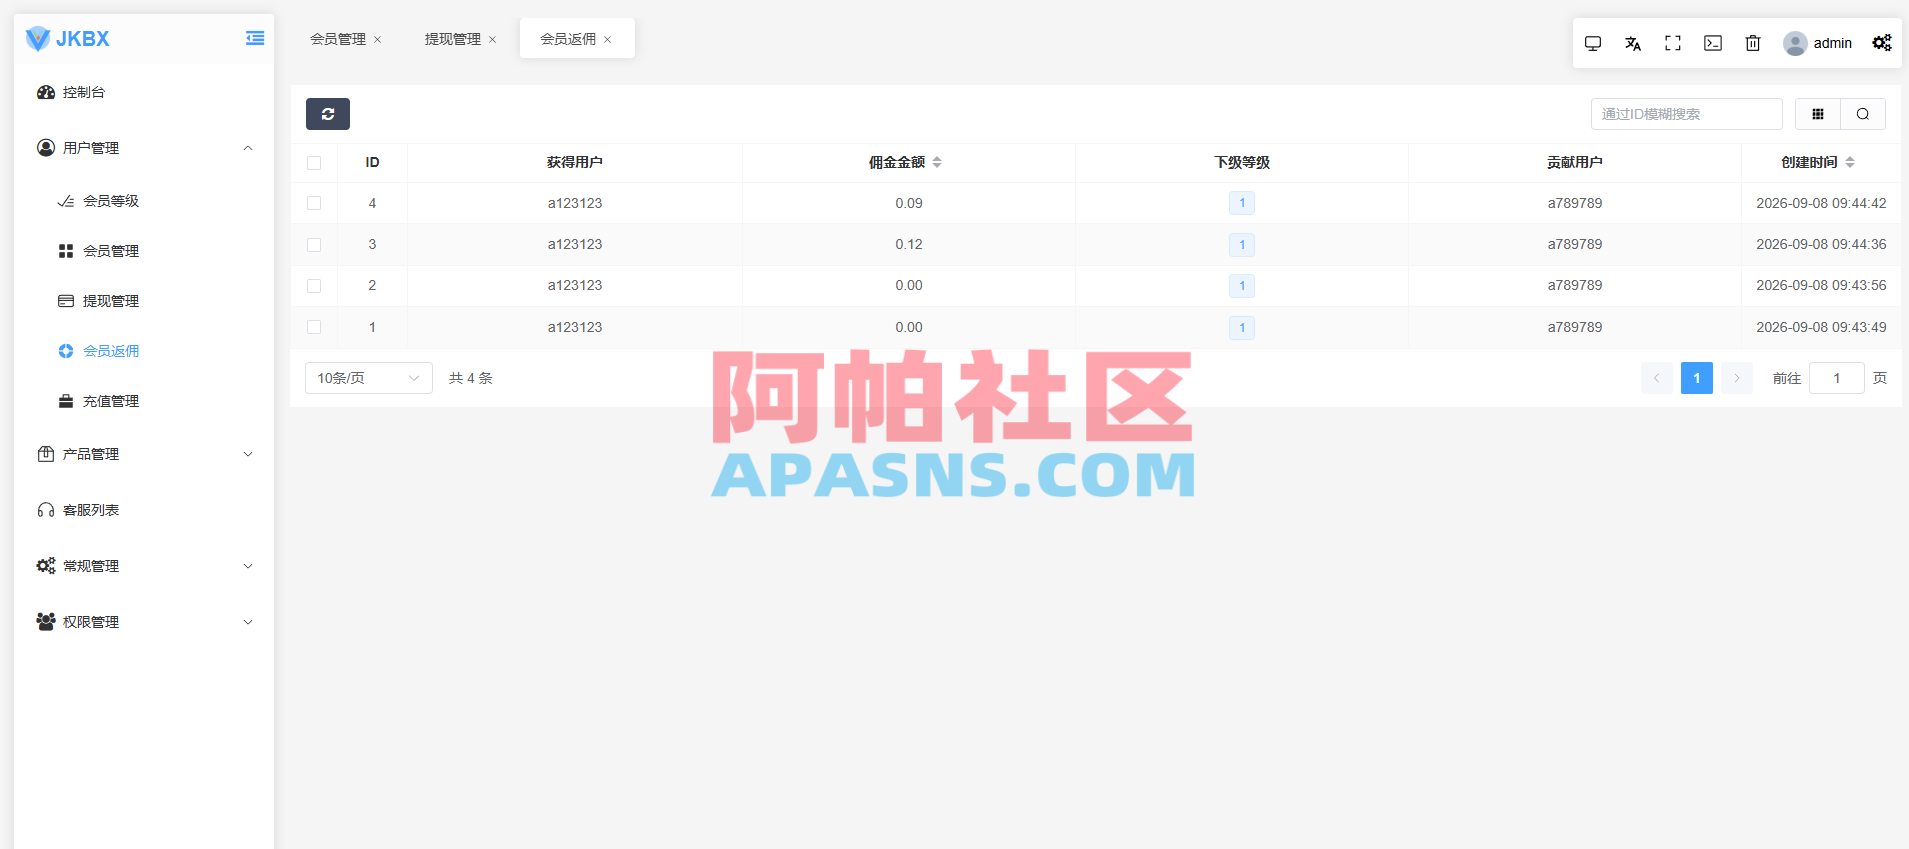Screen dimensions: 1909x849
Task: Close the 提现管理 tab
Action: 492,40
